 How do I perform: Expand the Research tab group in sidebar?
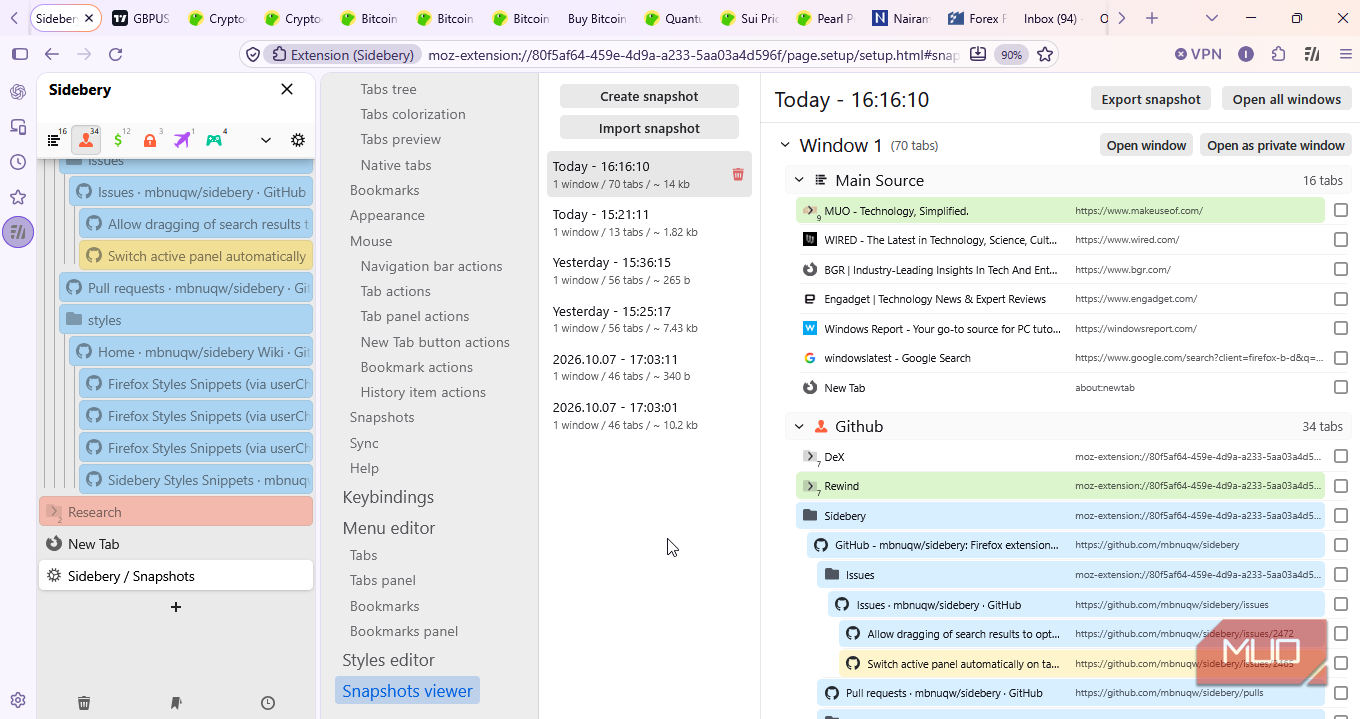click(53, 512)
